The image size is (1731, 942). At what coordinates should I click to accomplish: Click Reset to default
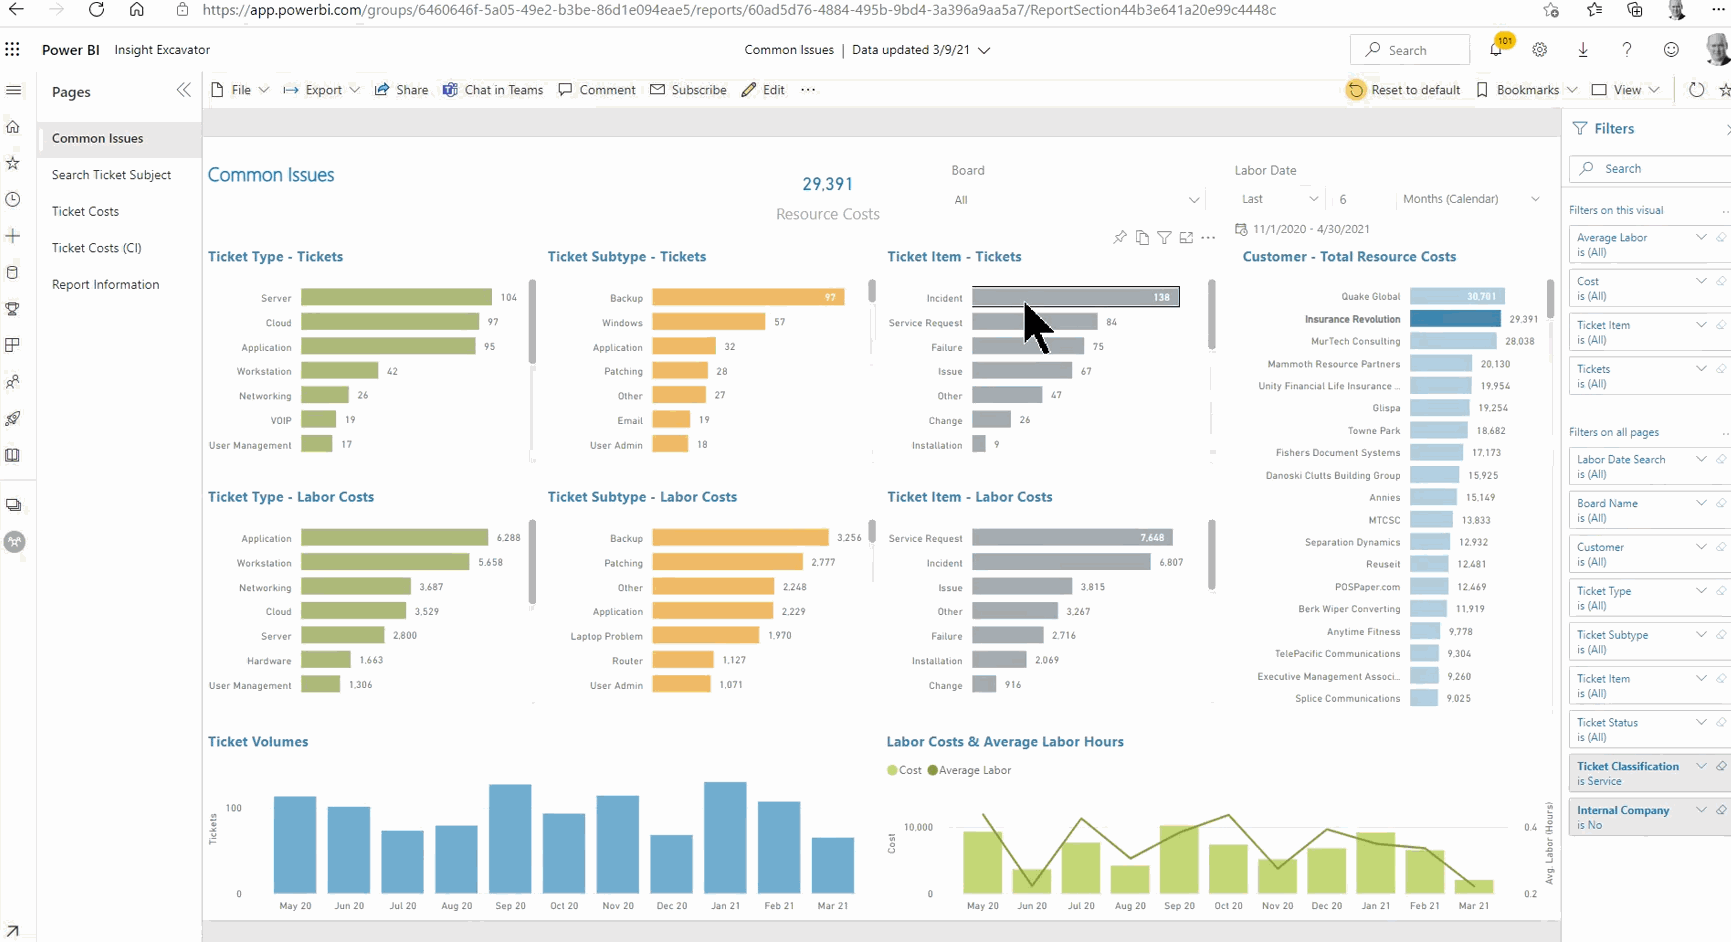(1404, 90)
